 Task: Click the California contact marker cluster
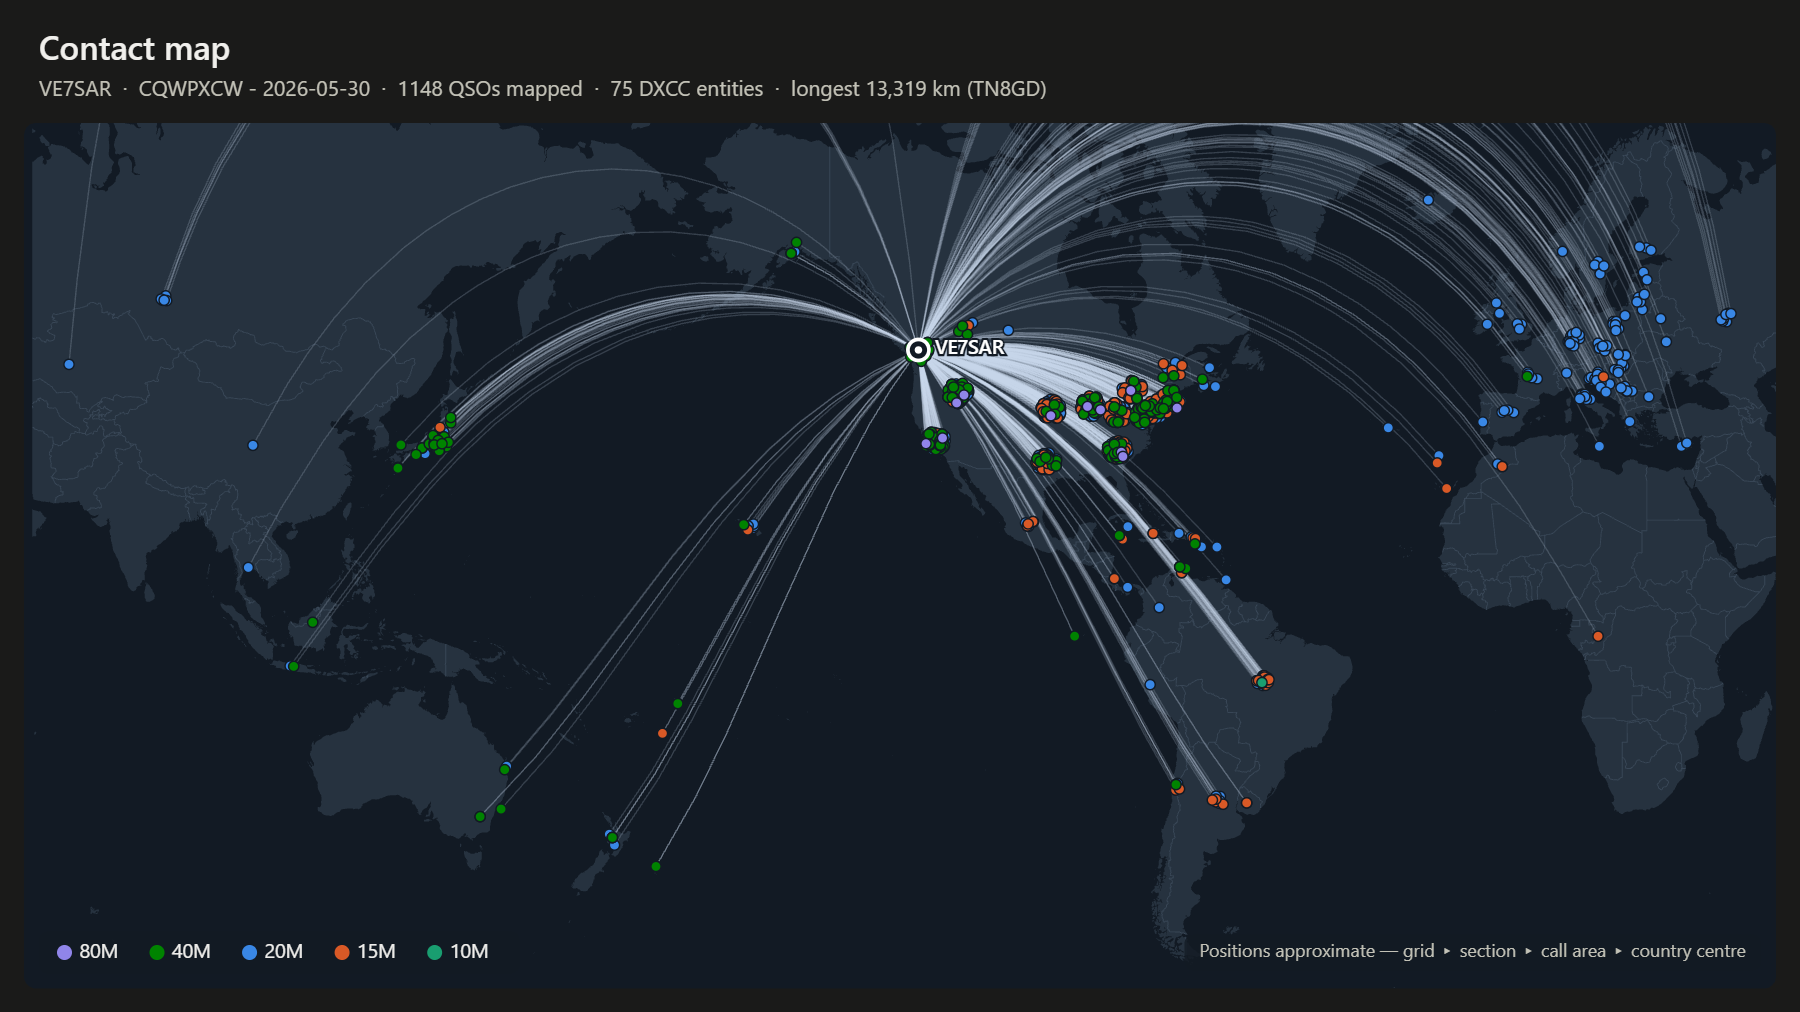click(x=935, y=439)
